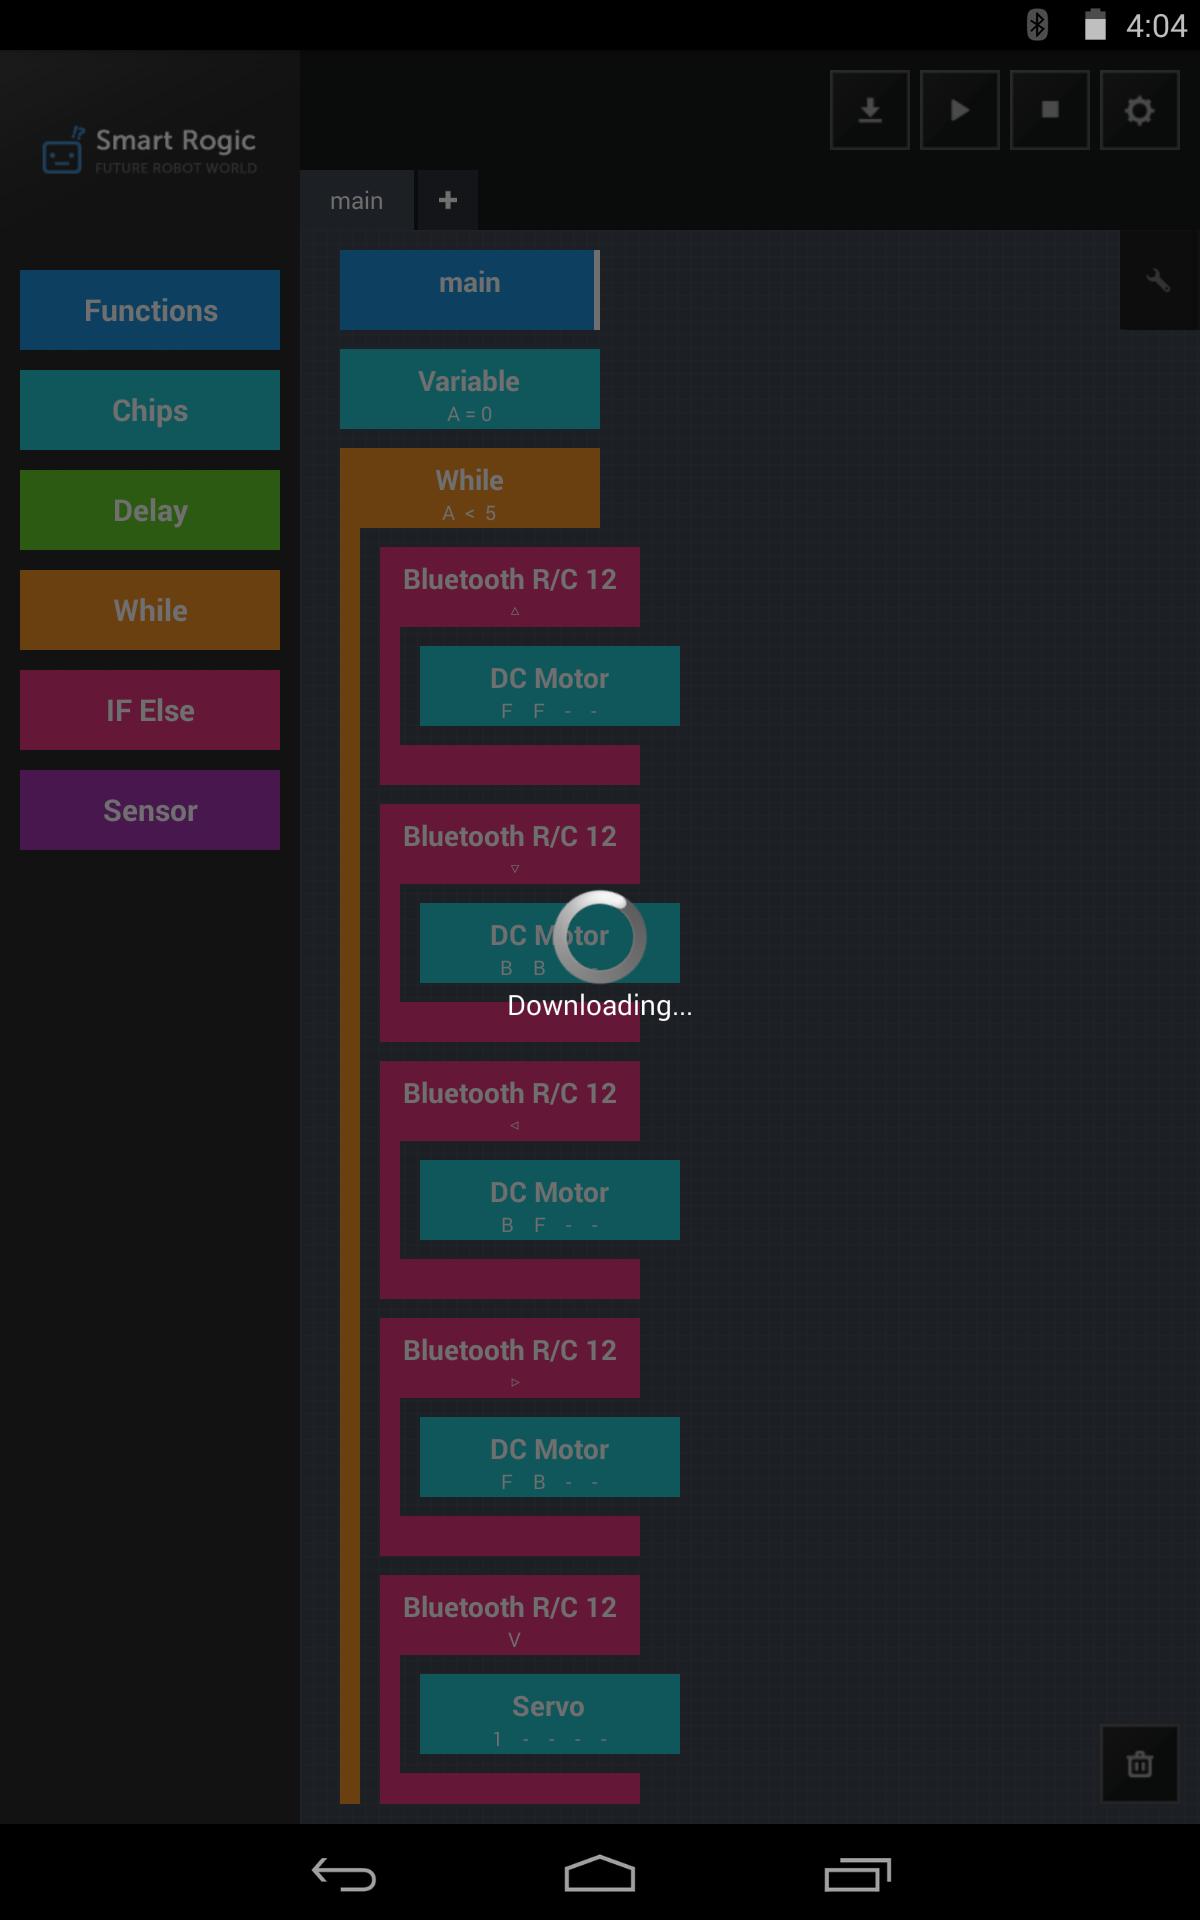The width and height of the screenshot is (1200, 1920).
Task: Select the Servo block
Action: tap(550, 1714)
